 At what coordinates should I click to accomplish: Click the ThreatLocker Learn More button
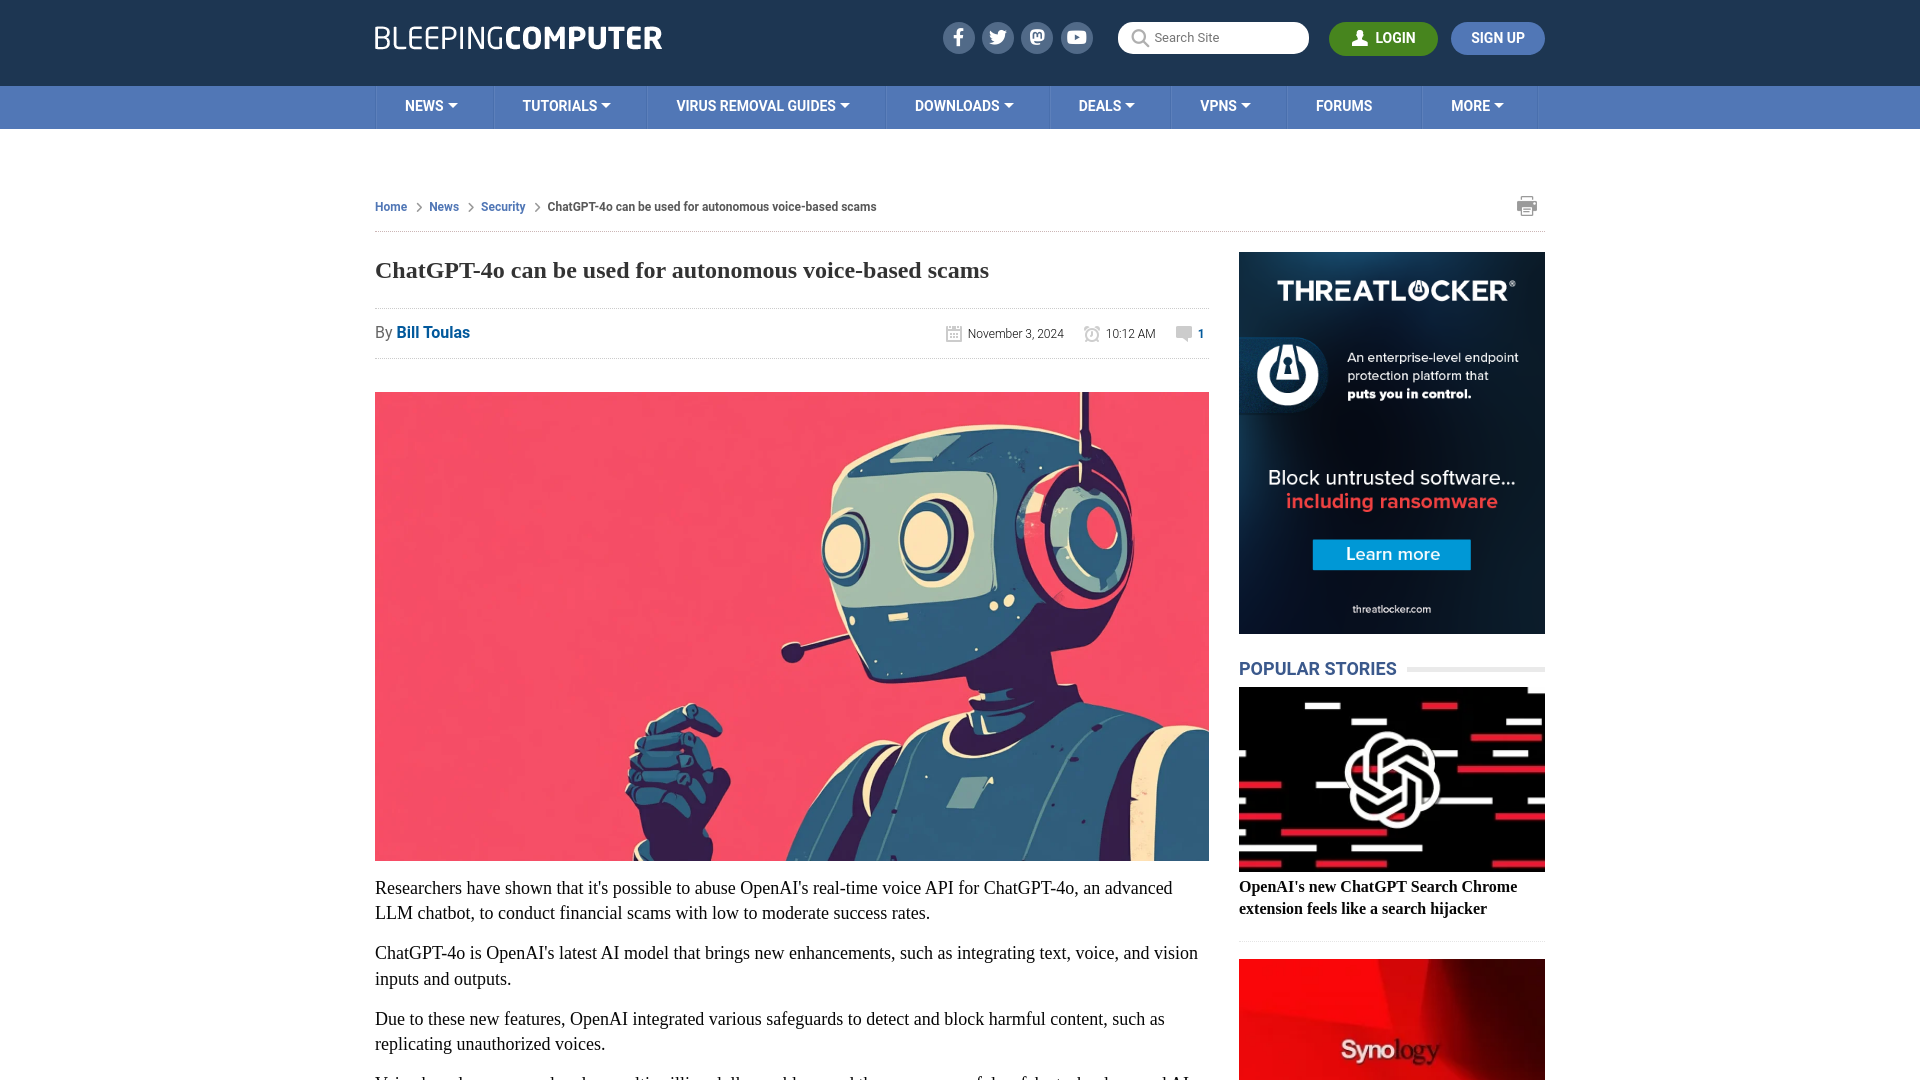(1393, 554)
